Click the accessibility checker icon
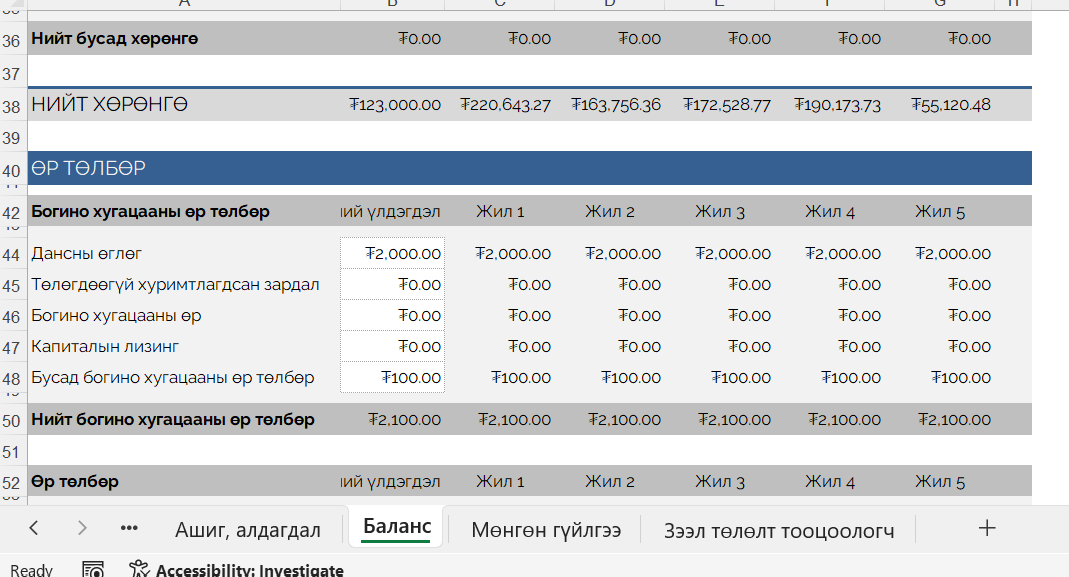The height and width of the screenshot is (577, 1069). coord(140,570)
